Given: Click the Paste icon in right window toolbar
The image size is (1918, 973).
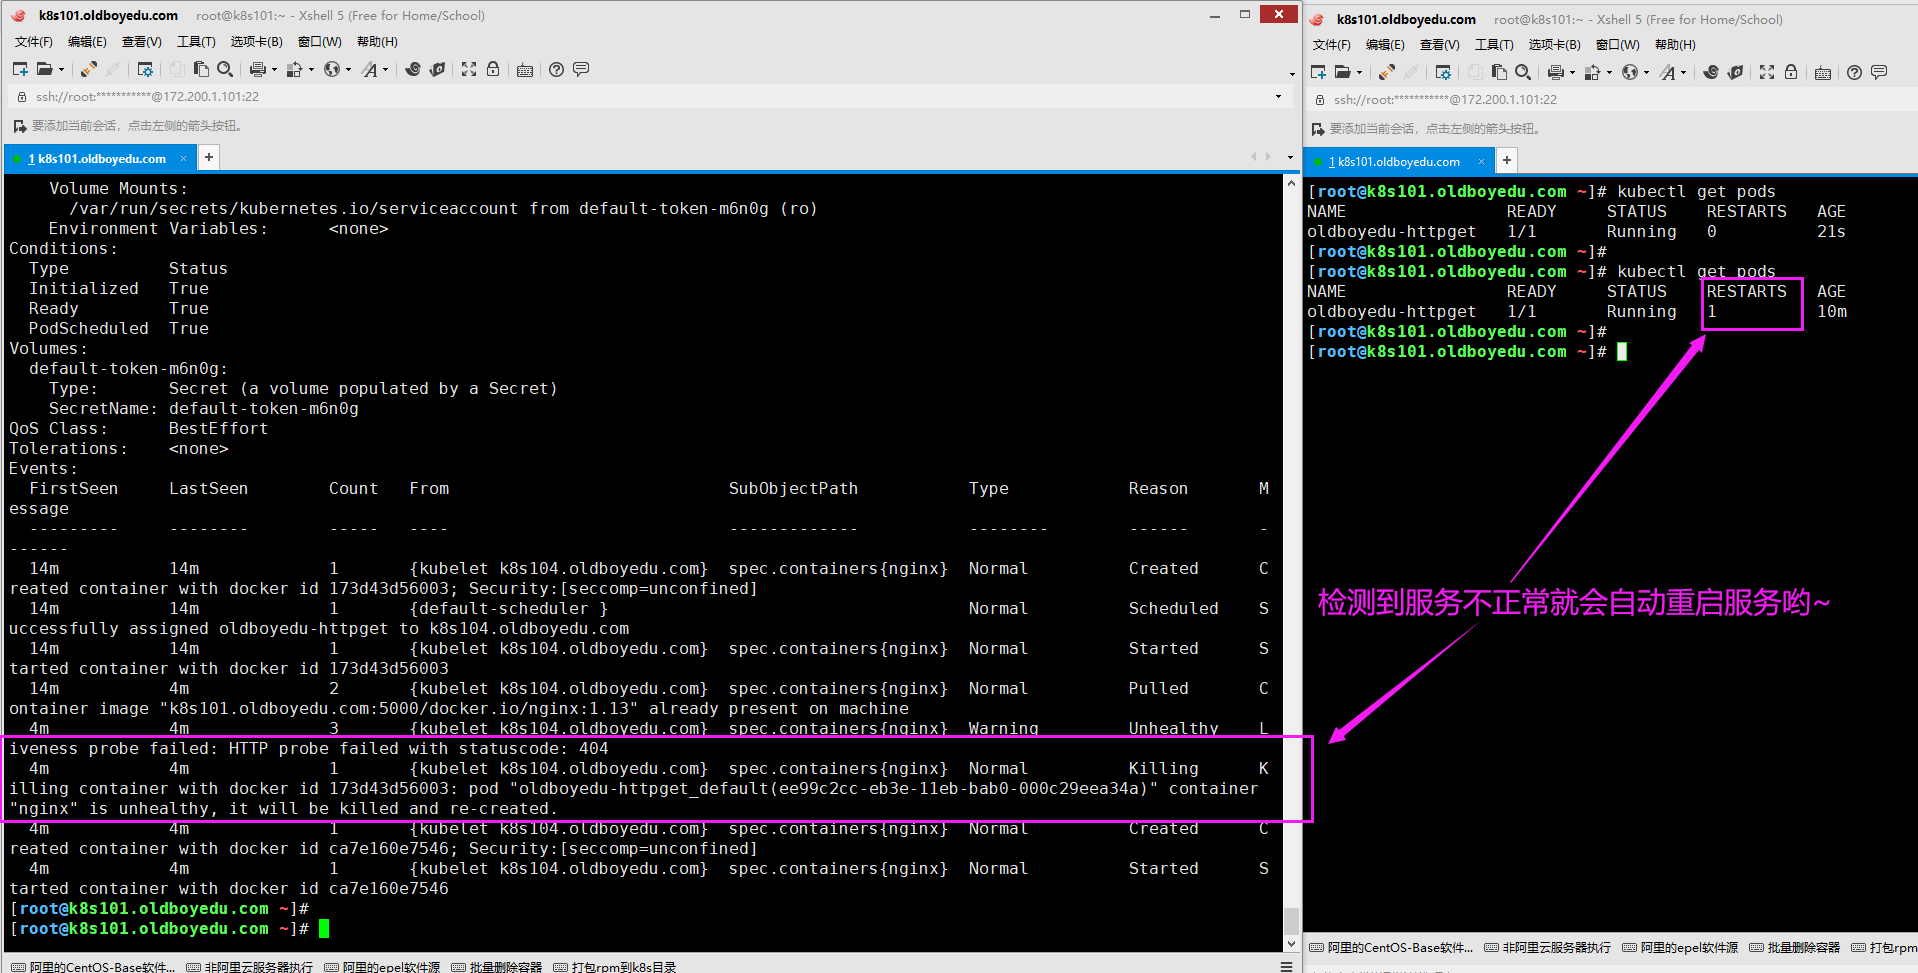Looking at the screenshot, I should click(x=1499, y=72).
